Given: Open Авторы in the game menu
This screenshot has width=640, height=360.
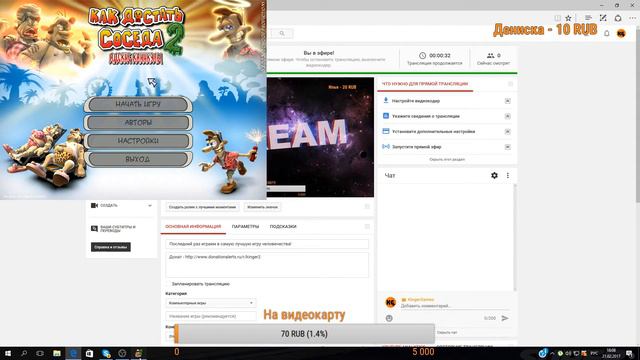Looking at the screenshot, I should coord(138,122).
